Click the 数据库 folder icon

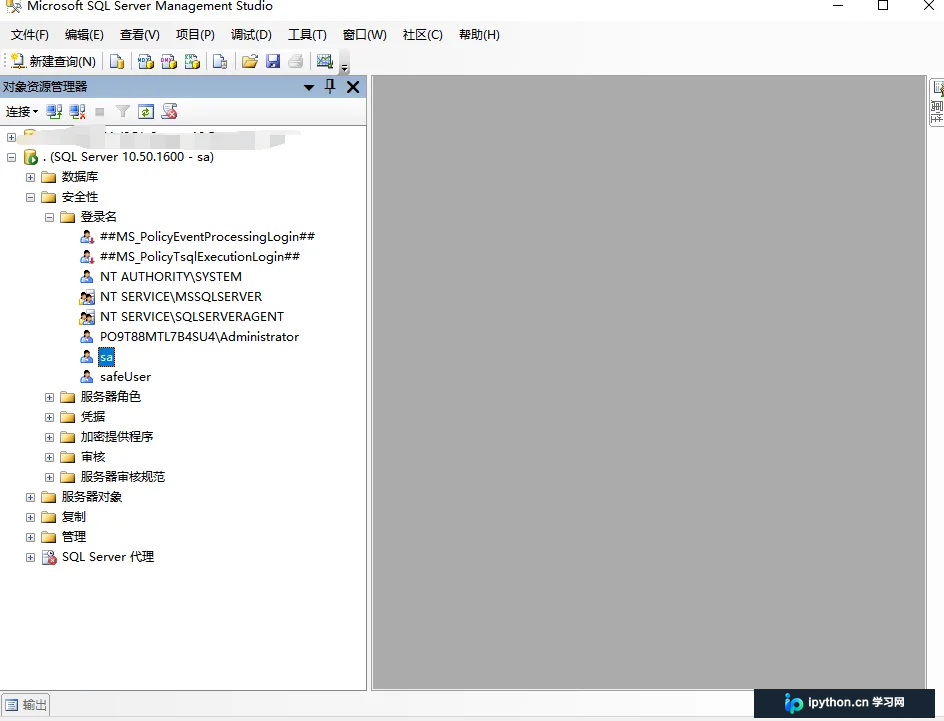49,178
